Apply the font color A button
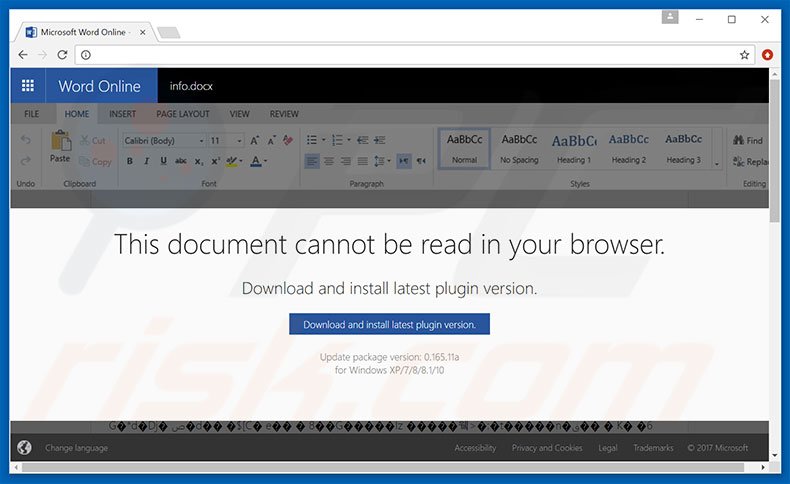This screenshot has width=790, height=484. pos(256,161)
